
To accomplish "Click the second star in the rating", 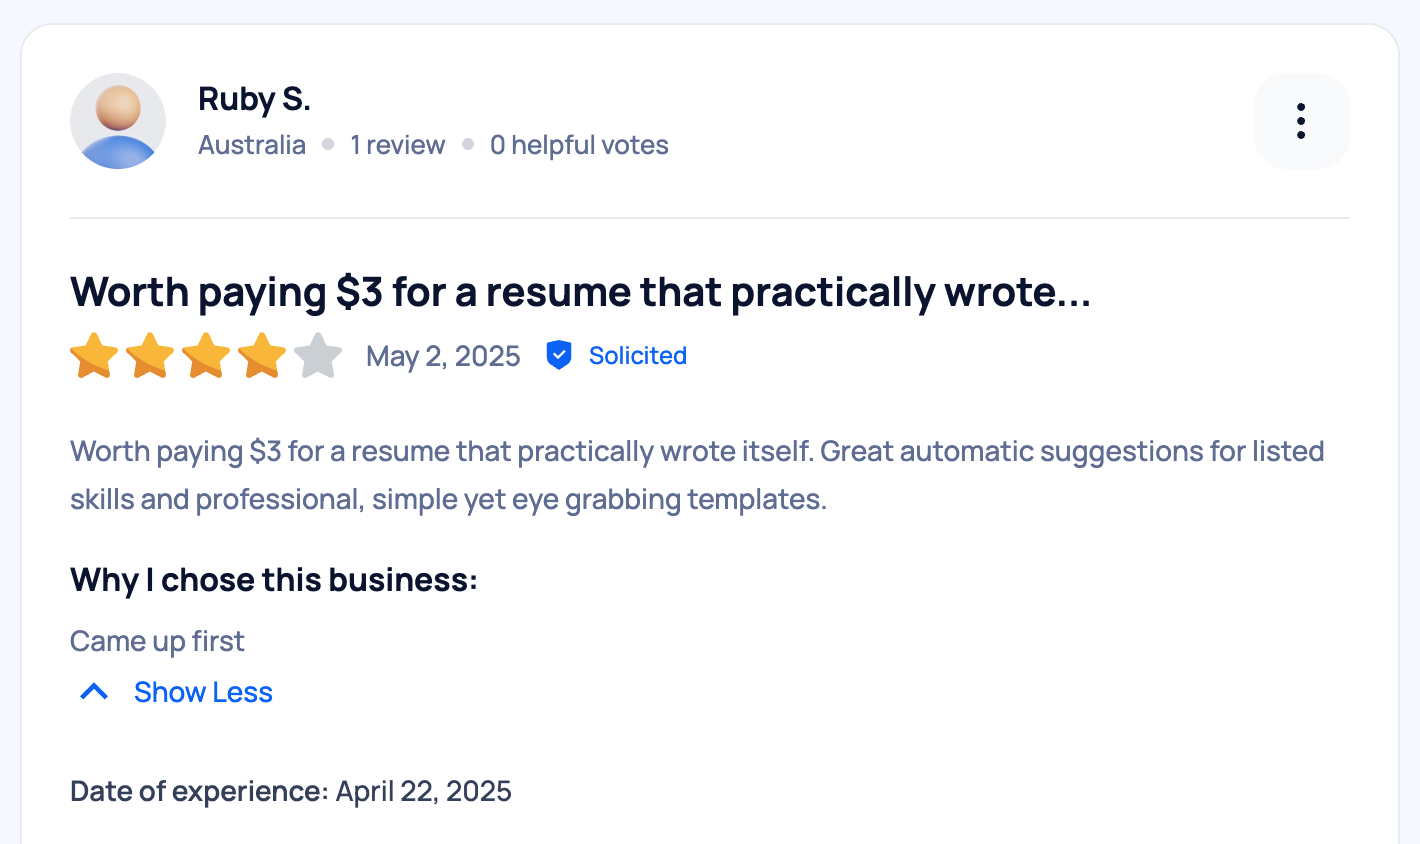I will [x=149, y=355].
